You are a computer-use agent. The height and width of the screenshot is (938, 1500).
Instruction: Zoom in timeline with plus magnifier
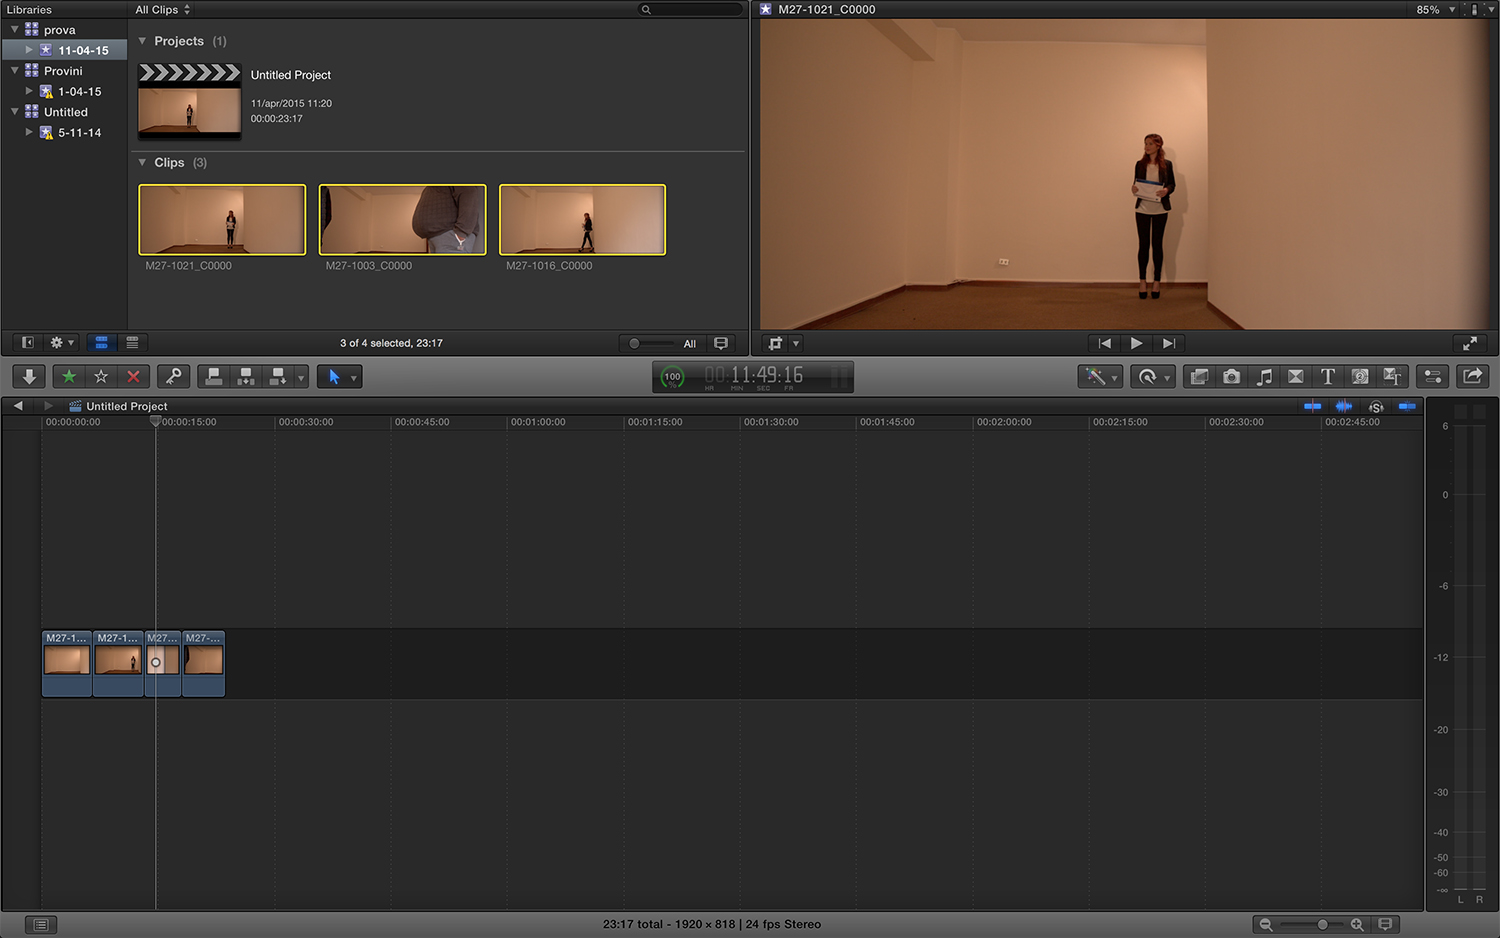[x=1357, y=924]
